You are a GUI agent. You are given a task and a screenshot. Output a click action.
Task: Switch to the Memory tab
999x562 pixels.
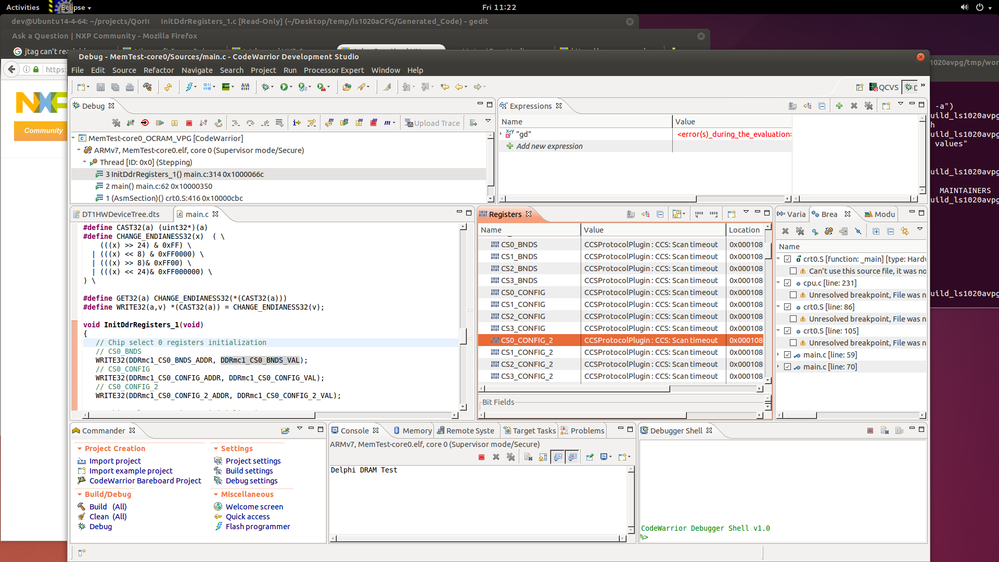412,431
